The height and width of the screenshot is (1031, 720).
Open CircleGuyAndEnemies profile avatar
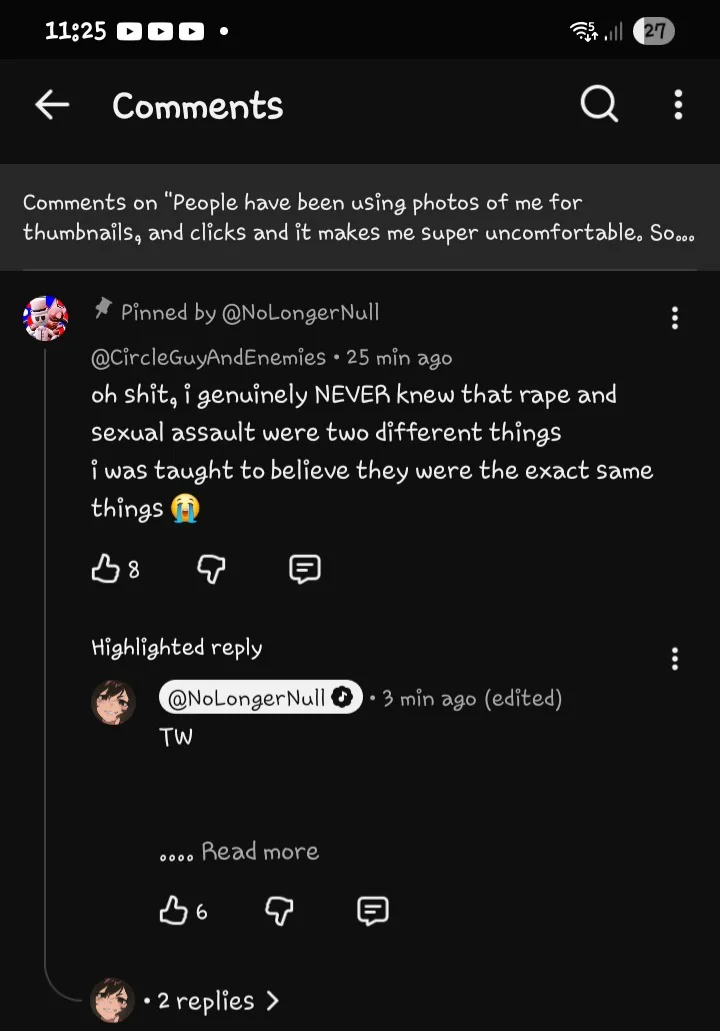(x=45, y=318)
